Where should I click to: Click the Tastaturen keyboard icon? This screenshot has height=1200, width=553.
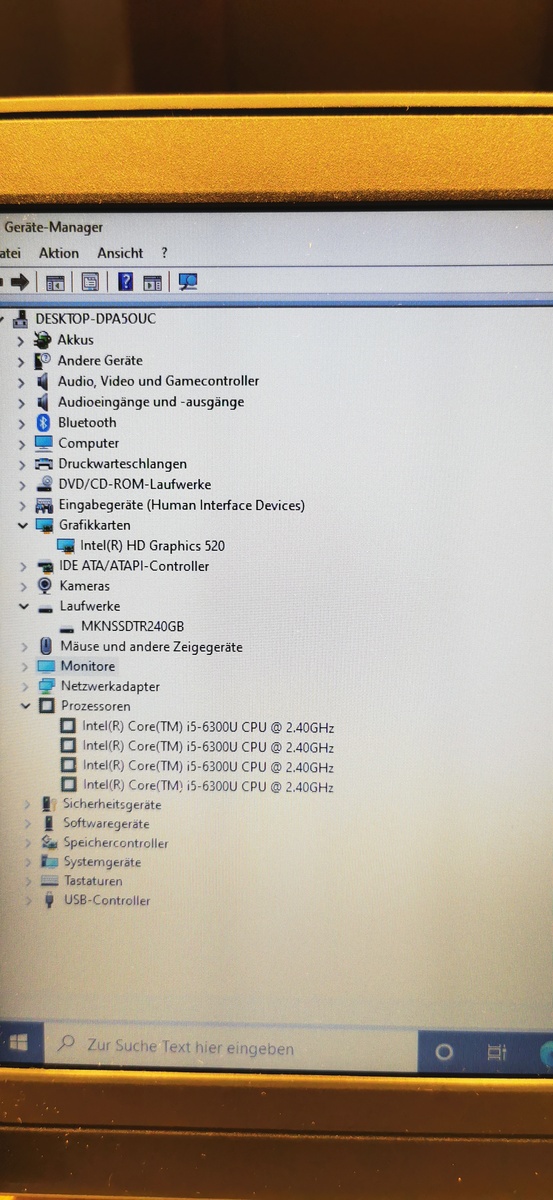(49, 881)
